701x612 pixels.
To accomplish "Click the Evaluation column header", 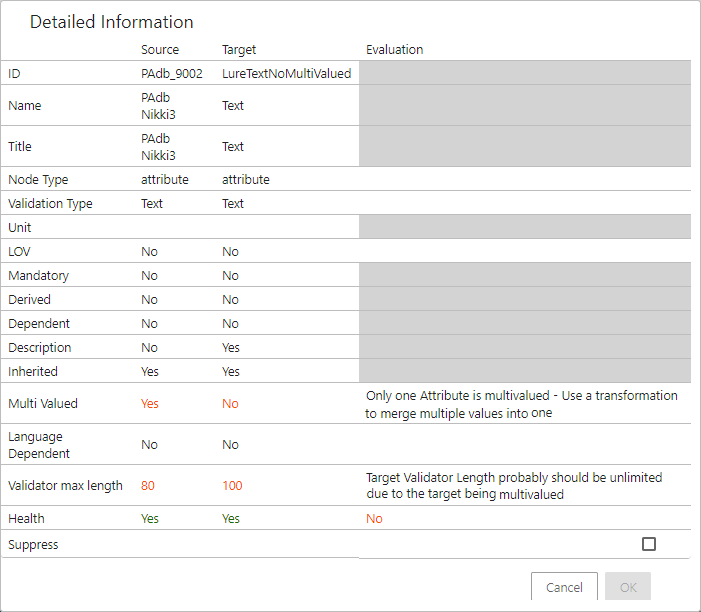I will [x=394, y=50].
